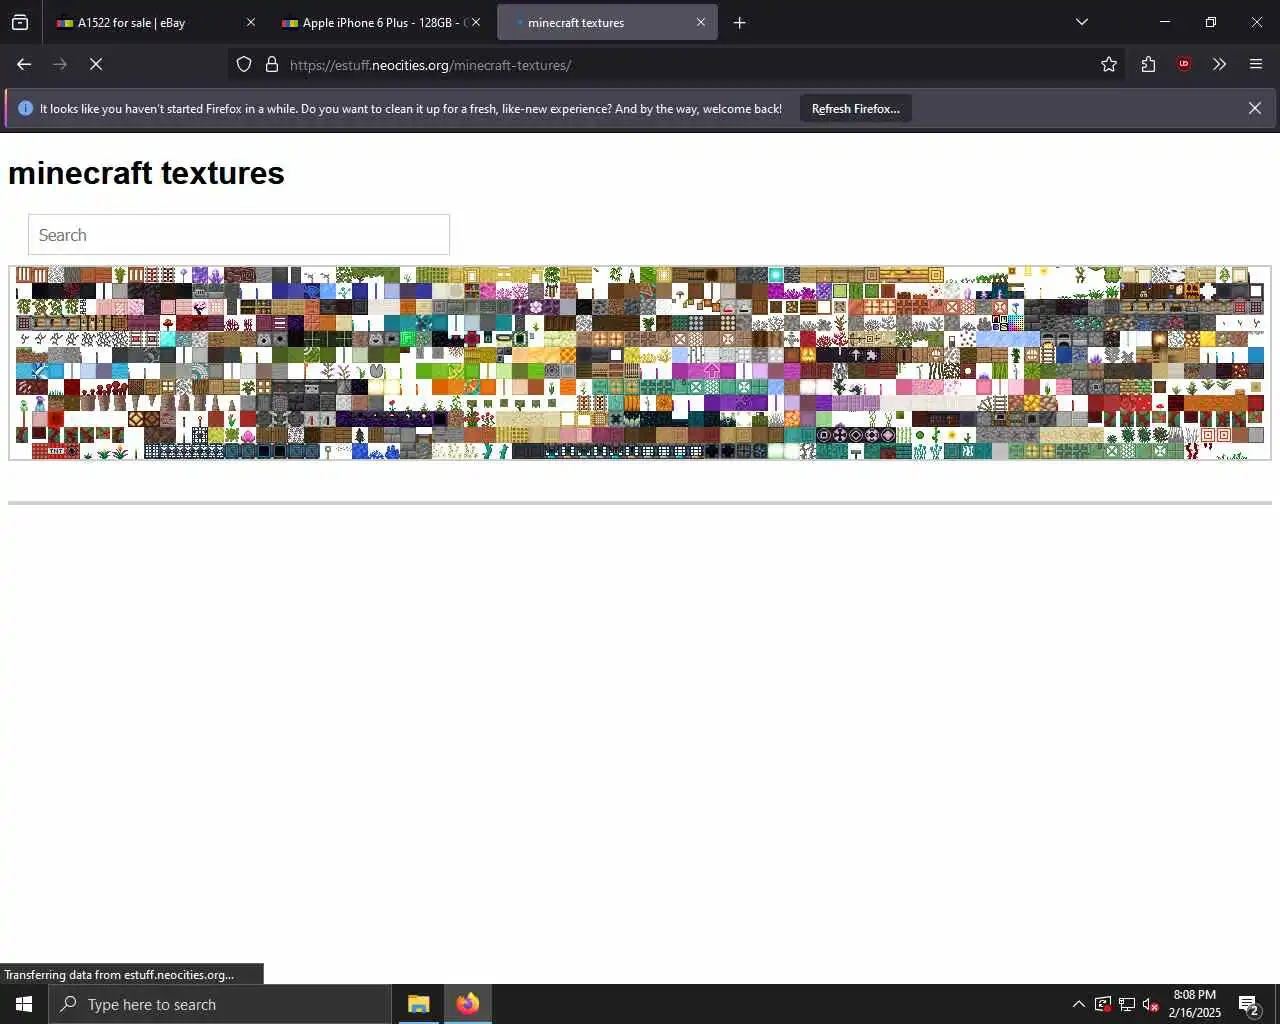Close the Apple iPhone 6 Plus tab

coord(476,22)
